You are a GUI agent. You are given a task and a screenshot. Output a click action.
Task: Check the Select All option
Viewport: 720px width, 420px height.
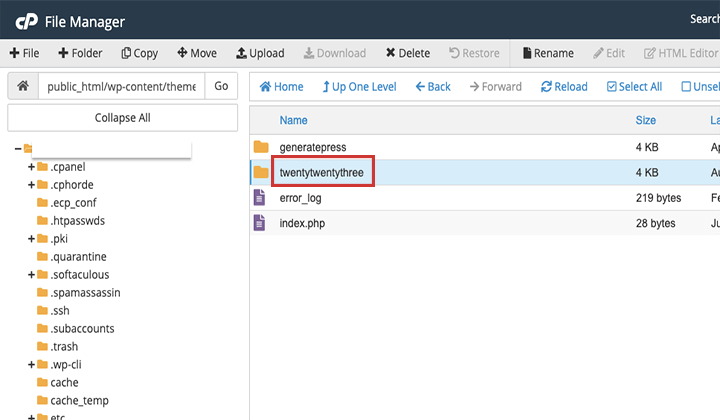[x=634, y=87]
